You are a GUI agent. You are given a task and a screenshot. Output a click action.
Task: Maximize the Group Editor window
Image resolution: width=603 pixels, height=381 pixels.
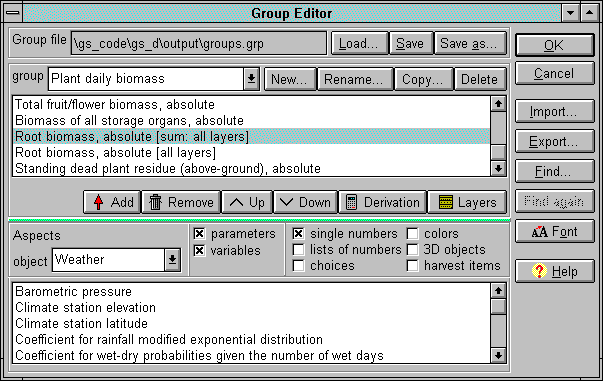click(590, 13)
